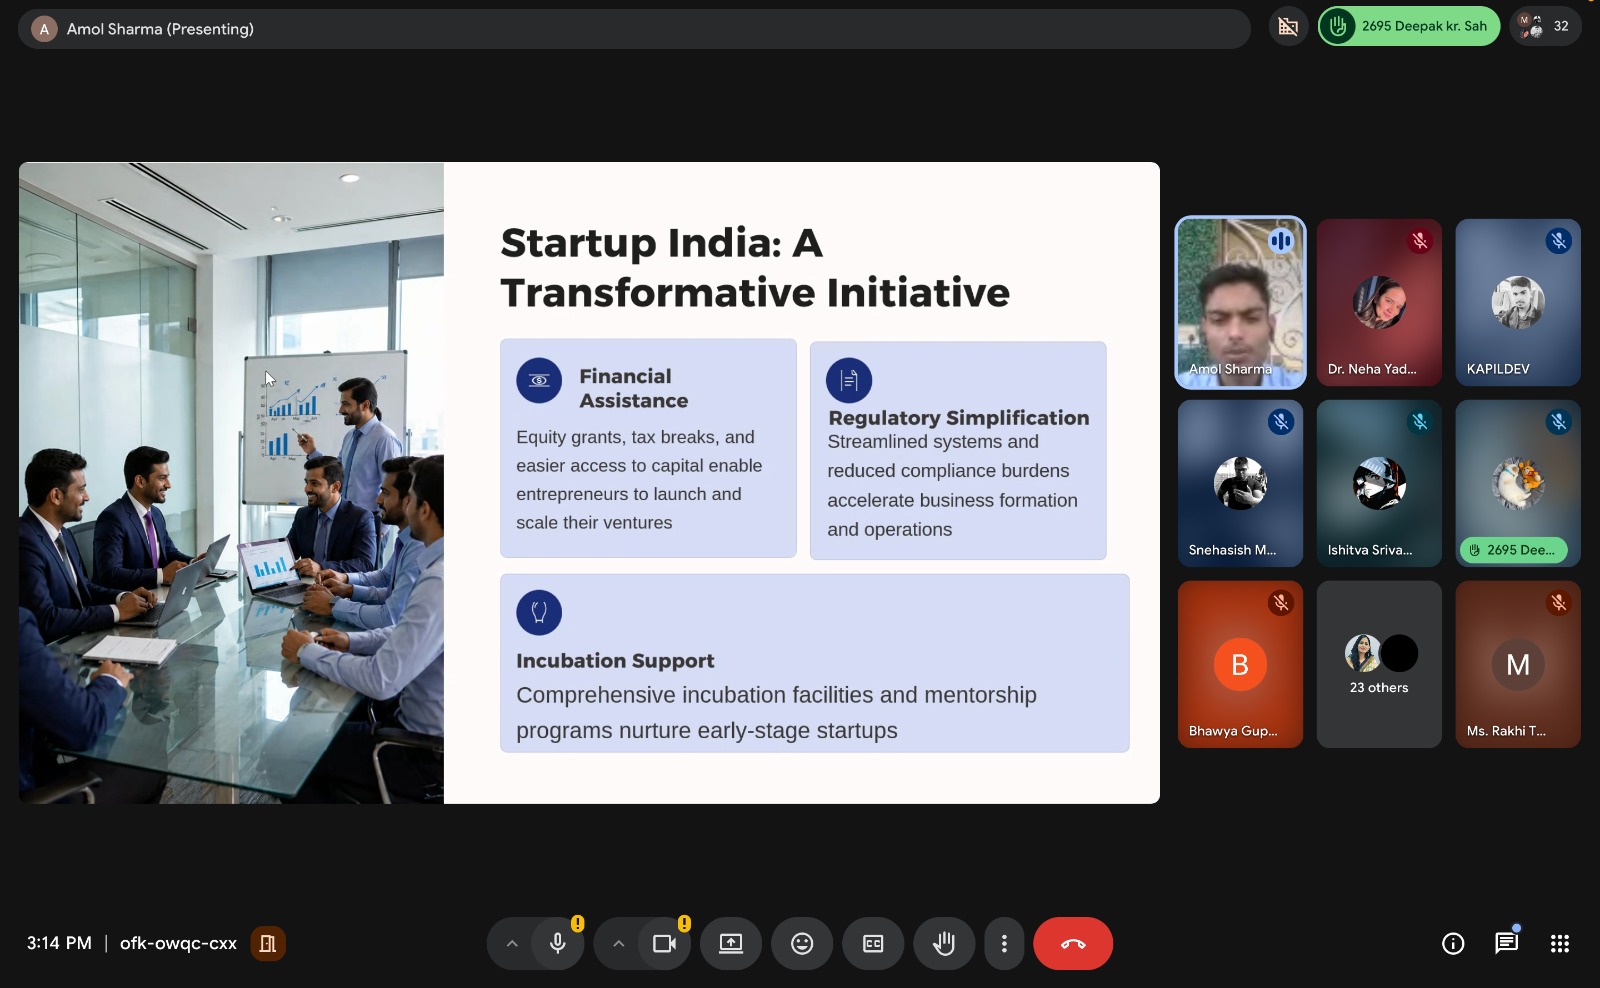Select Dr. Neha Yad... participant tile
1600x988 pixels.
click(x=1379, y=302)
